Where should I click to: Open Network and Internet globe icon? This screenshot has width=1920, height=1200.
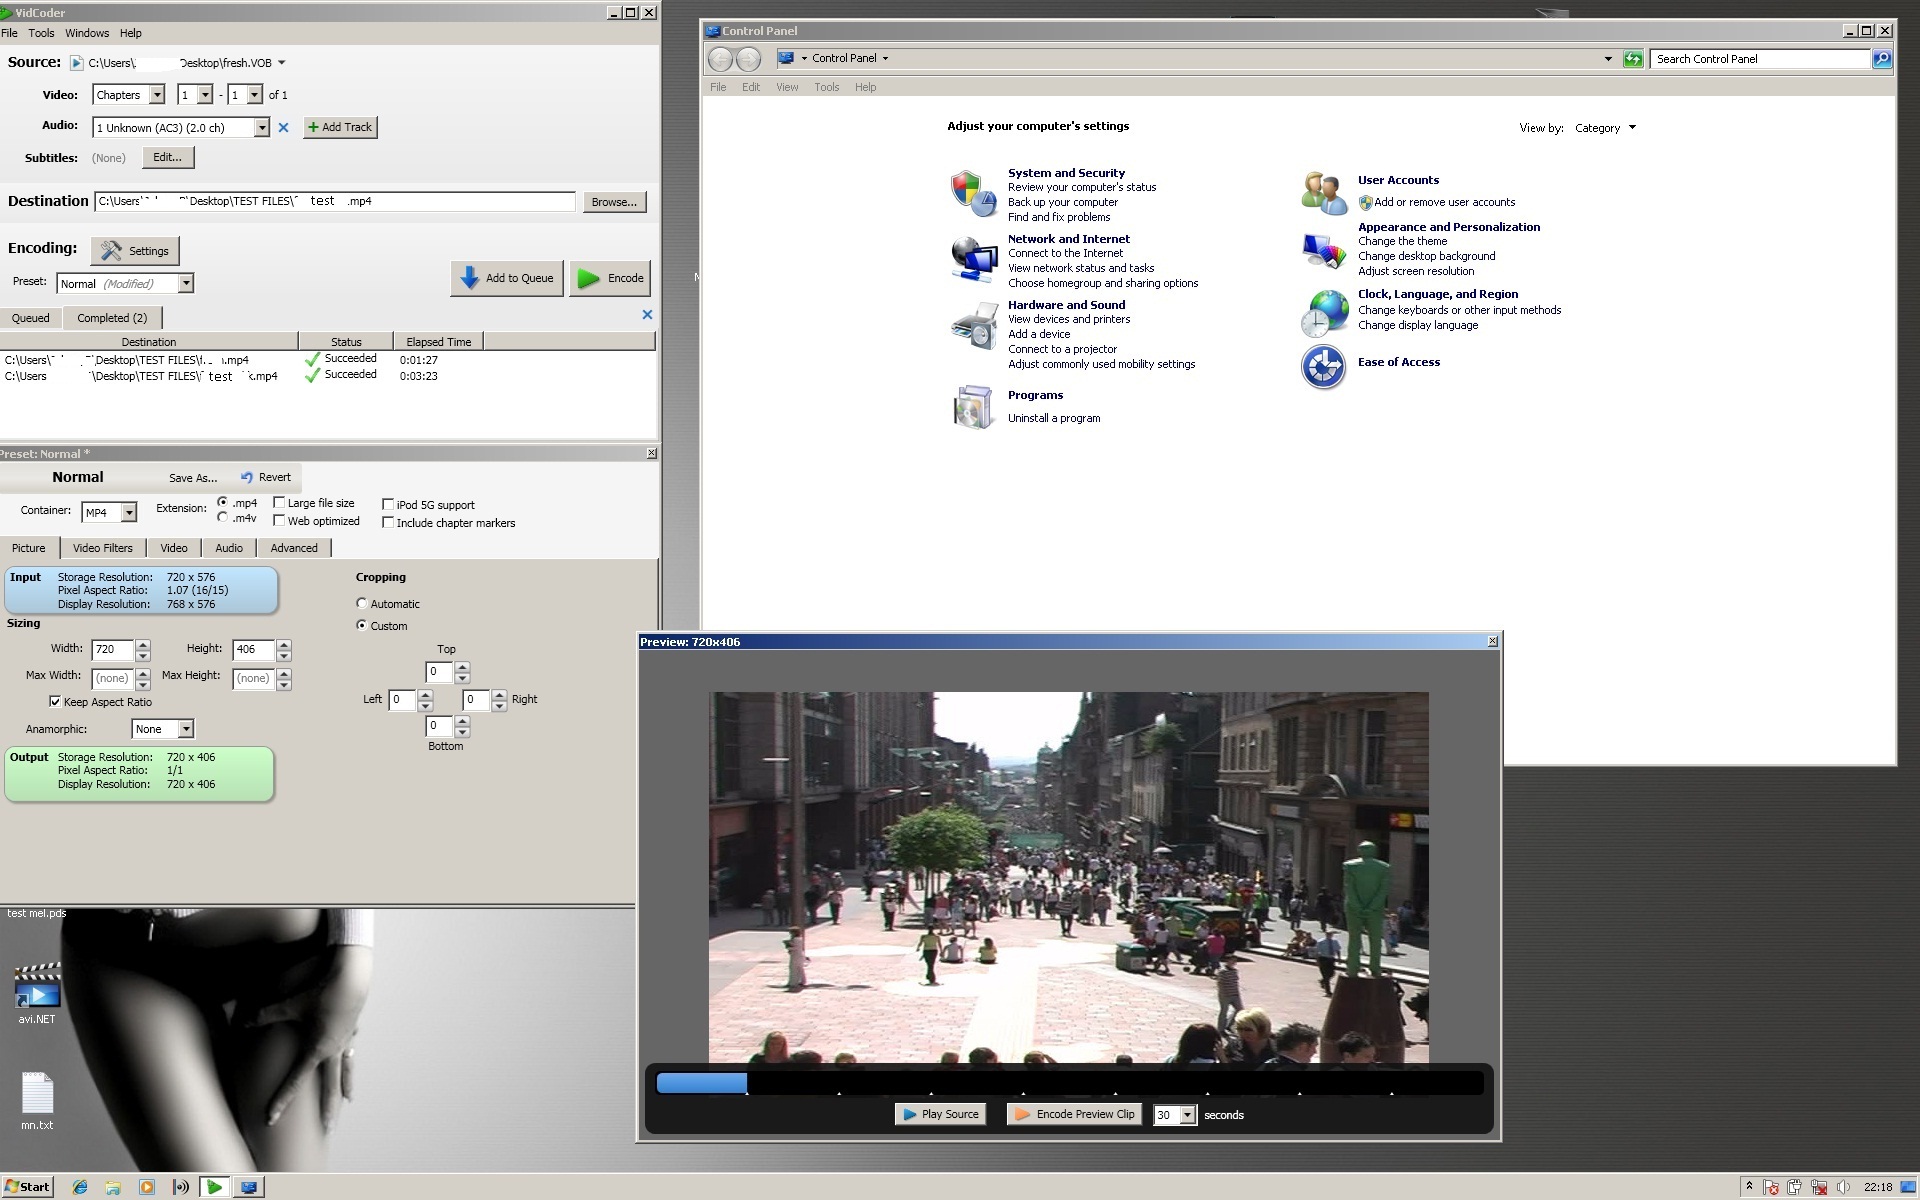[x=973, y=259]
